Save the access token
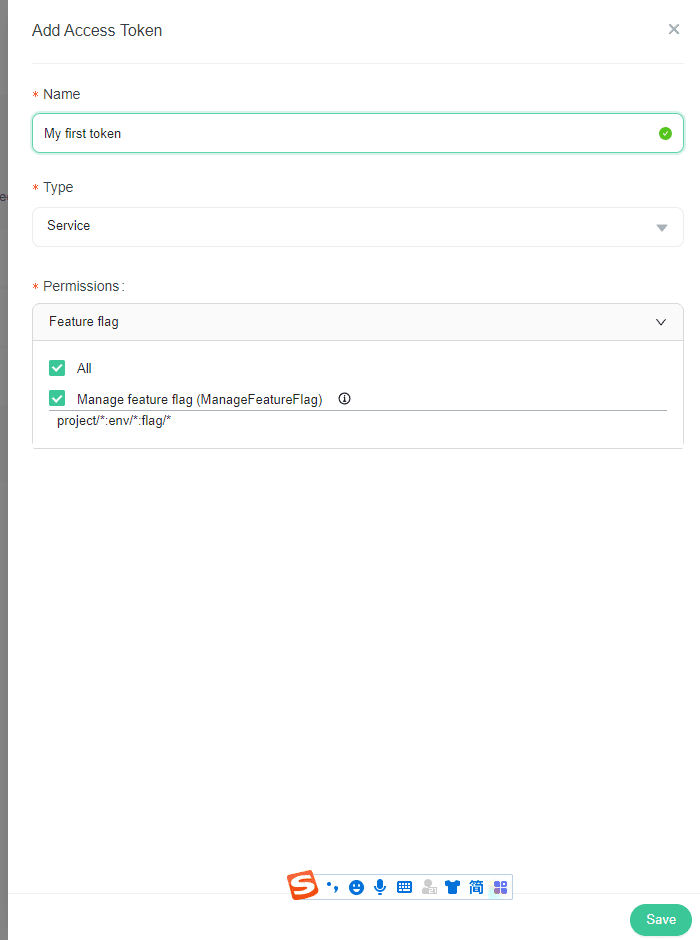The height and width of the screenshot is (940, 700). tap(660, 919)
